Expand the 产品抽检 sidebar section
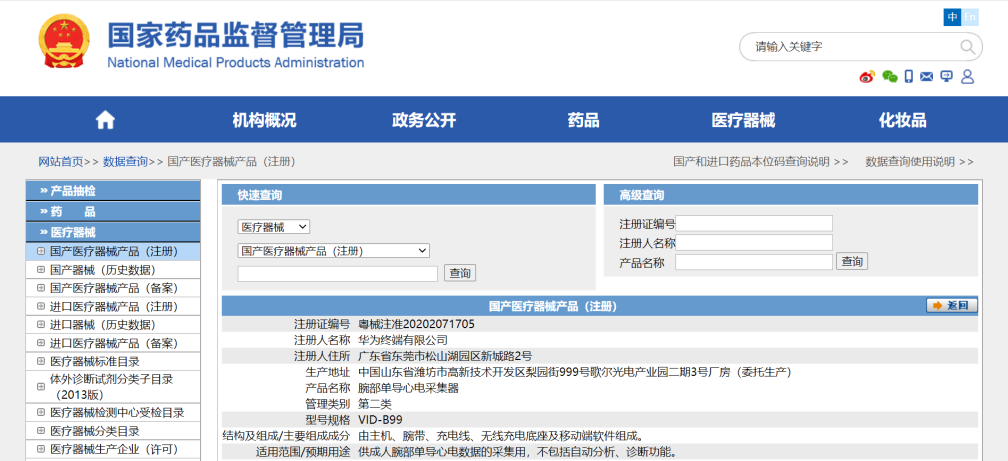This screenshot has height=461, width=1008. click(x=113, y=191)
